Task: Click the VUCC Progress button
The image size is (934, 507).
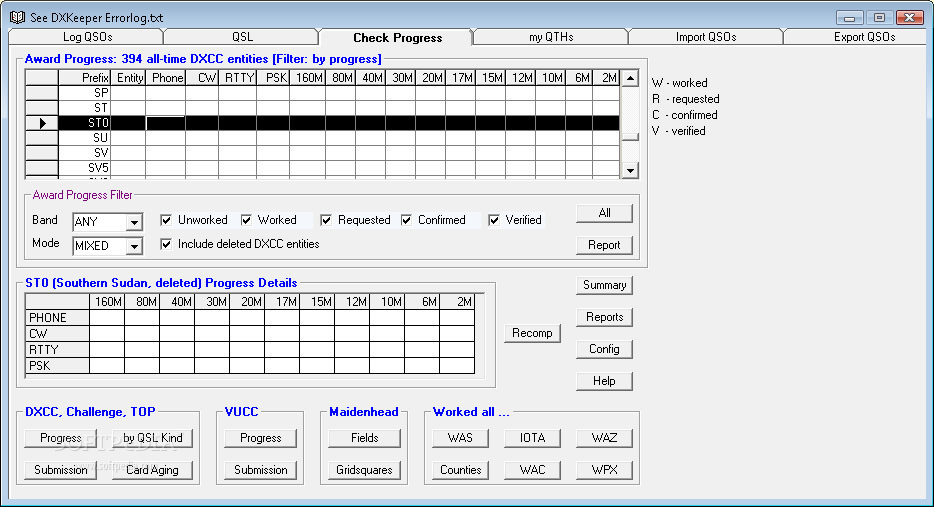Action: pyautogui.click(x=260, y=438)
